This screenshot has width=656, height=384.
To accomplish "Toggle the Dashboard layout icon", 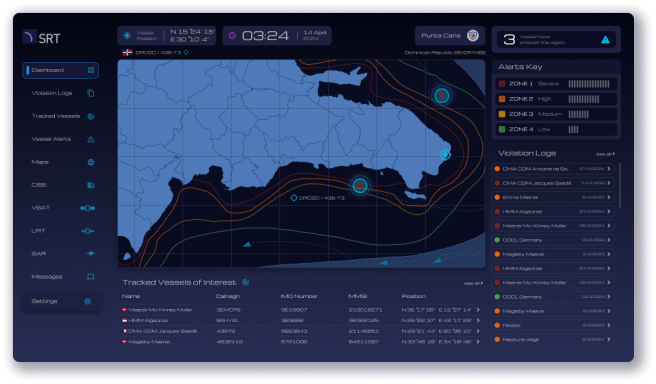I will pos(91,70).
